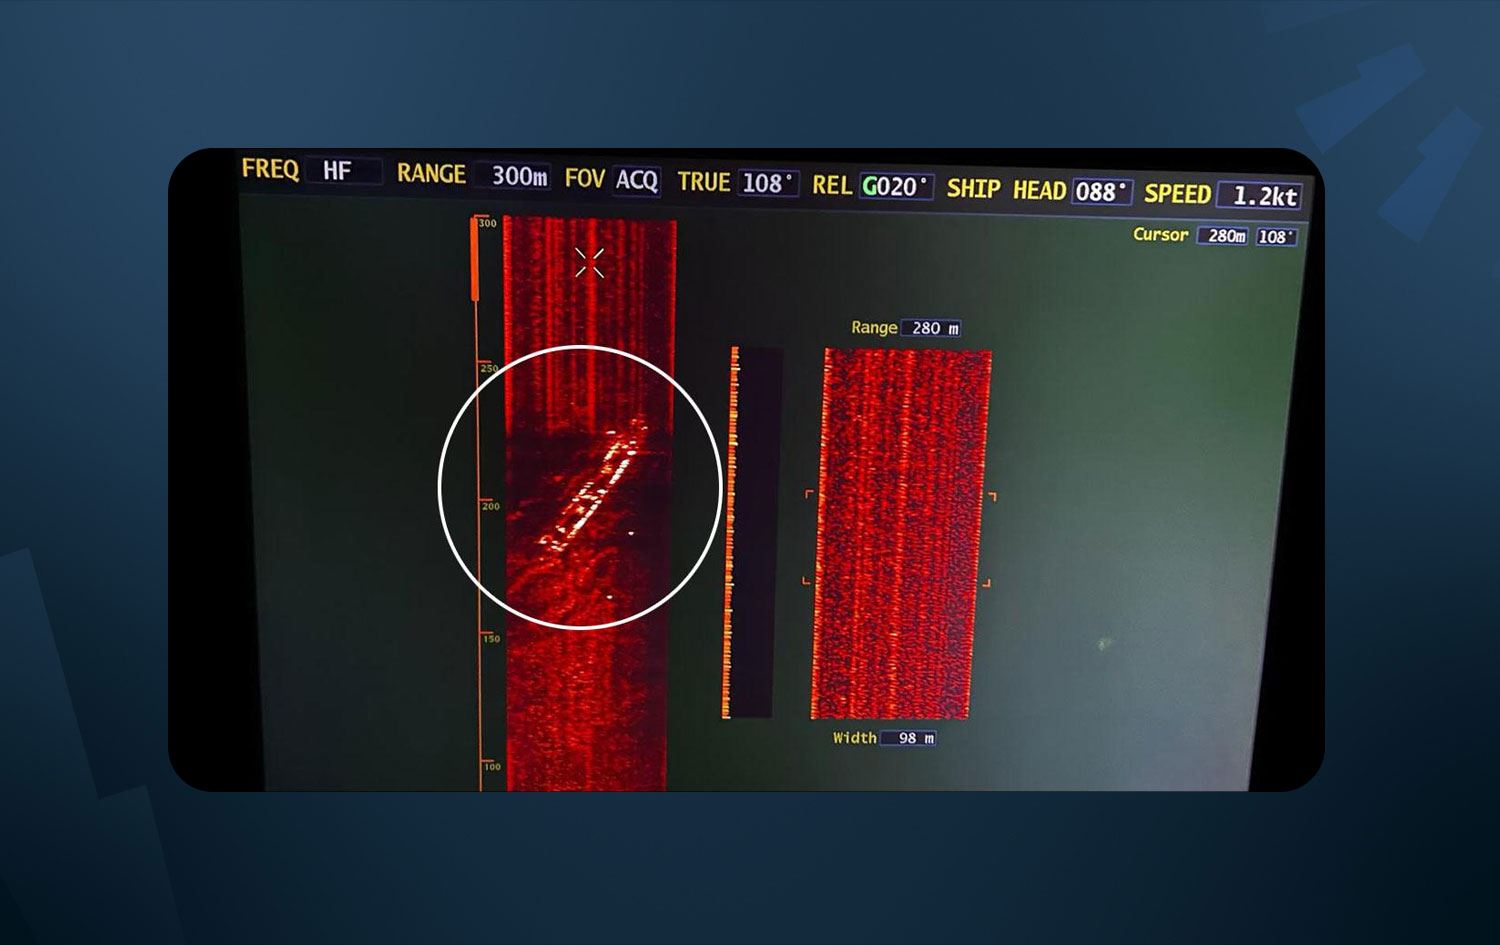Open the RANGE 300m selector
1500x945 pixels.
[517, 176]
